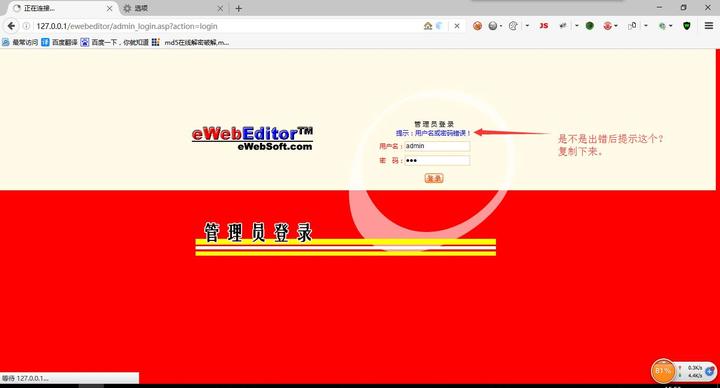Open the md5在线解密破解 bookmark
The height and width of the screenshot is (388, 720).
pos(191,42)
